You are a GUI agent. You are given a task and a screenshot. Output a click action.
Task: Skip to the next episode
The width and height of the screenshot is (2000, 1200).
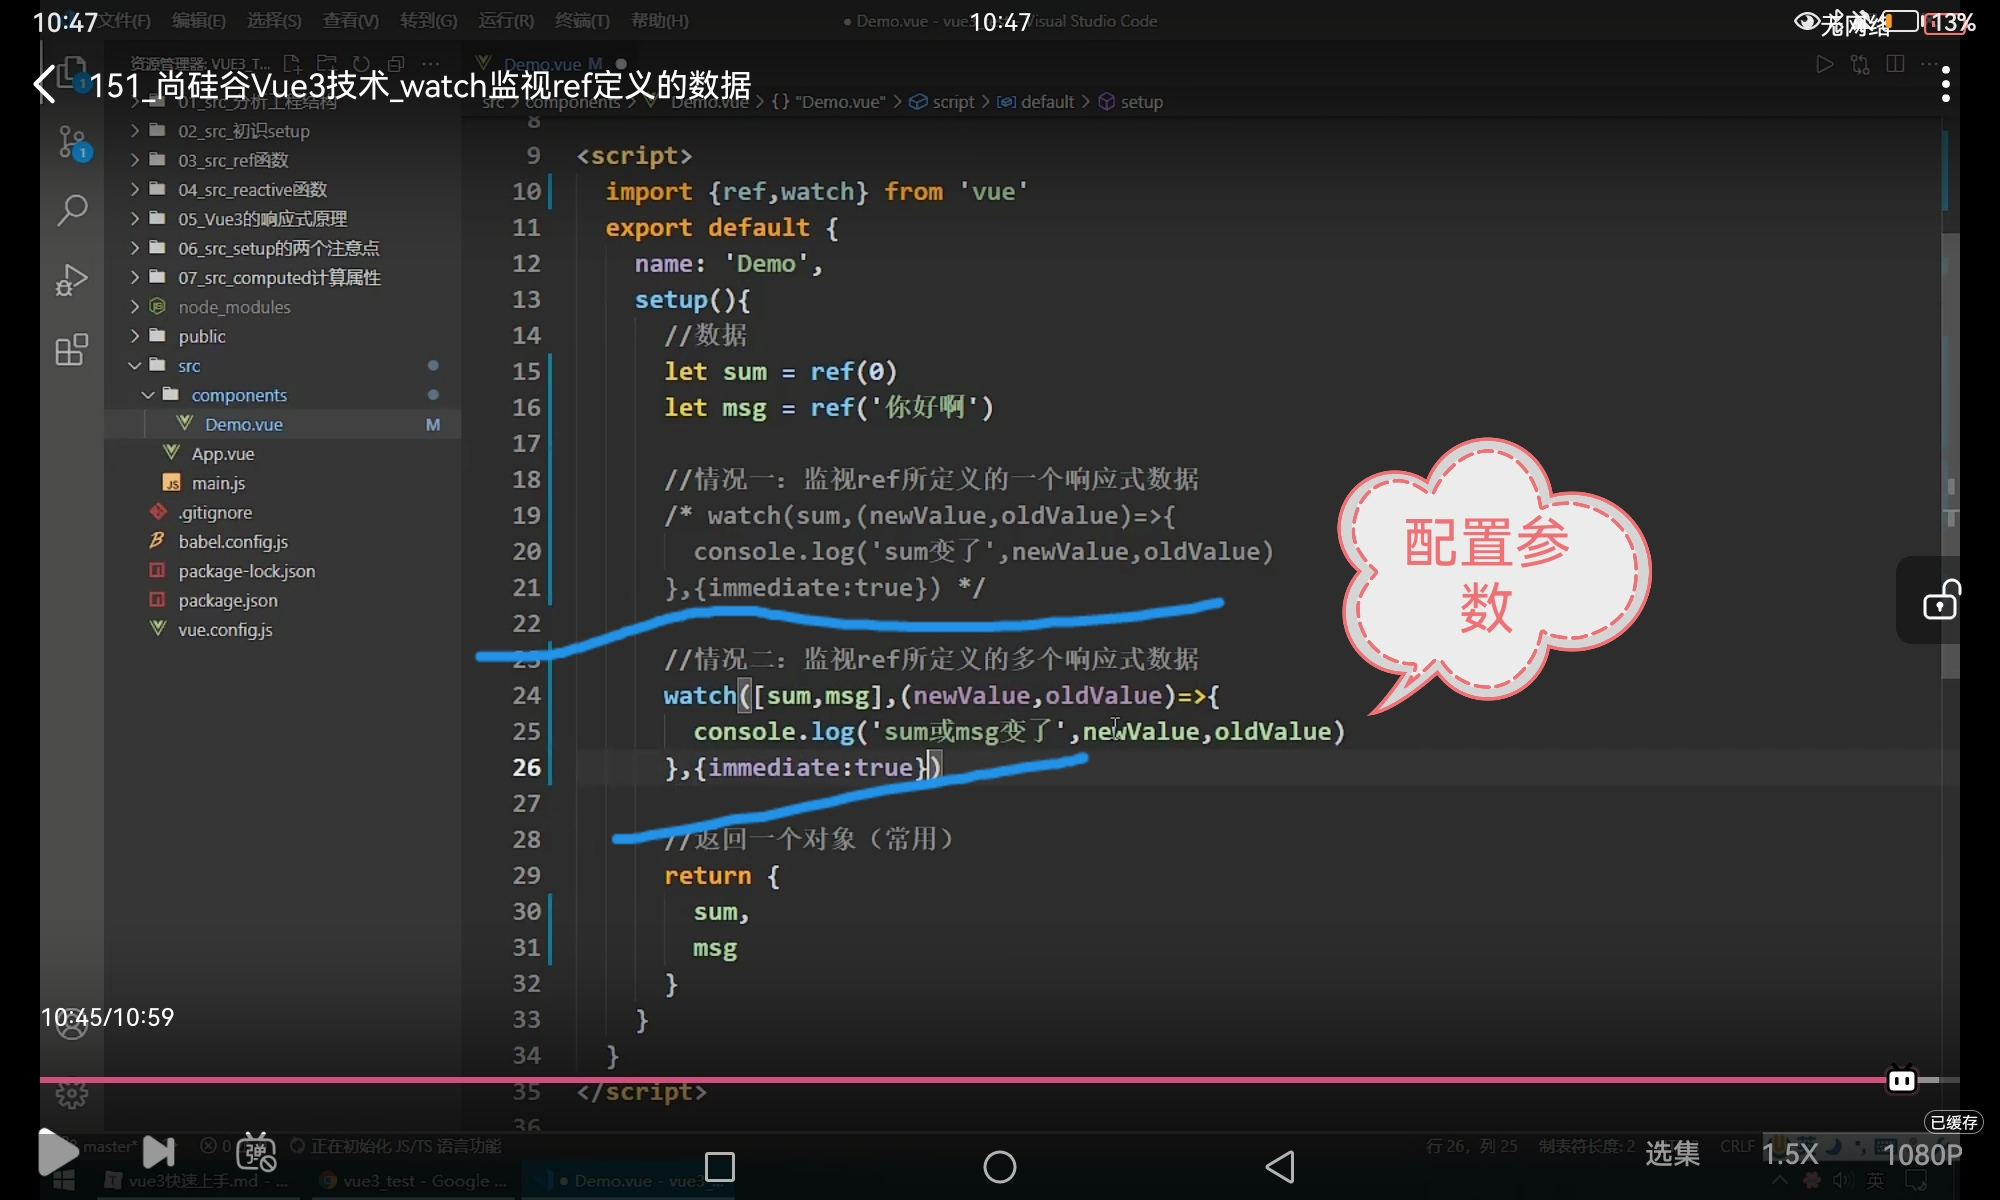(159, 1152)
